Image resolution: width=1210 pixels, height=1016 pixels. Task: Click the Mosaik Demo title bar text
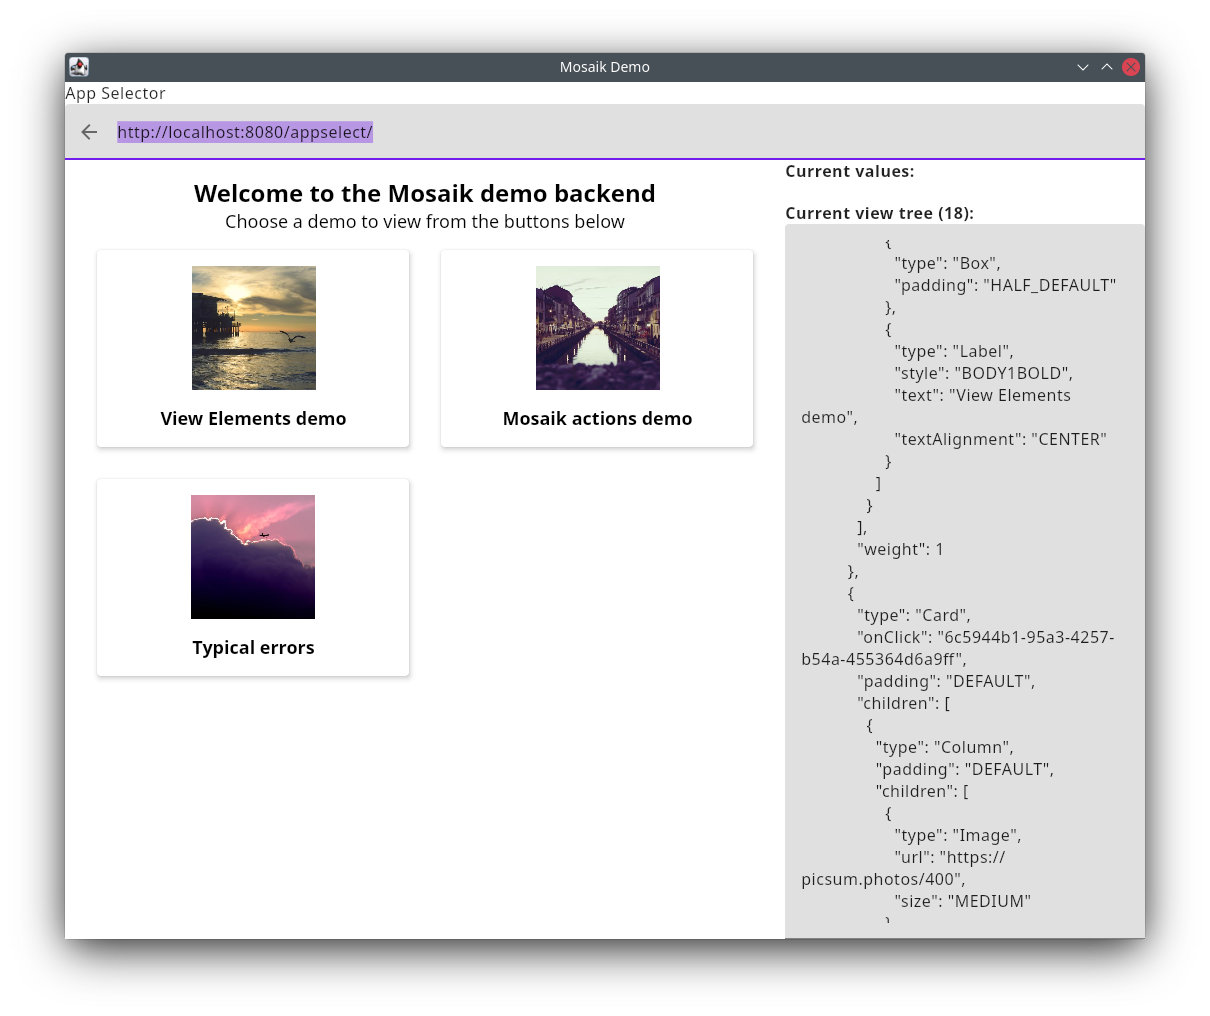(604, 67)
